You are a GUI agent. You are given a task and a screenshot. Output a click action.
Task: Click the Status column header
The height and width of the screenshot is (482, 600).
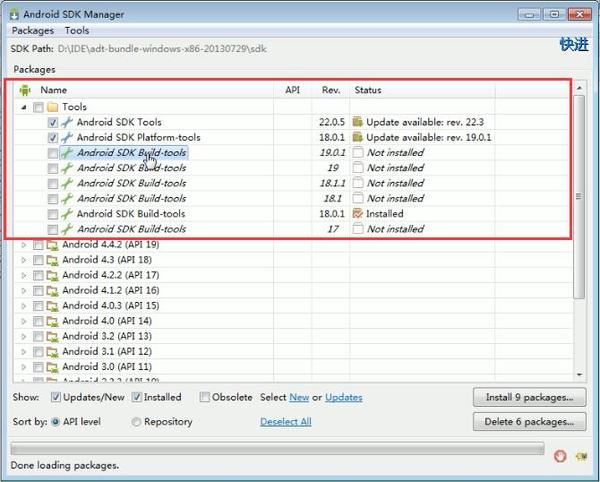click(422, 90)
